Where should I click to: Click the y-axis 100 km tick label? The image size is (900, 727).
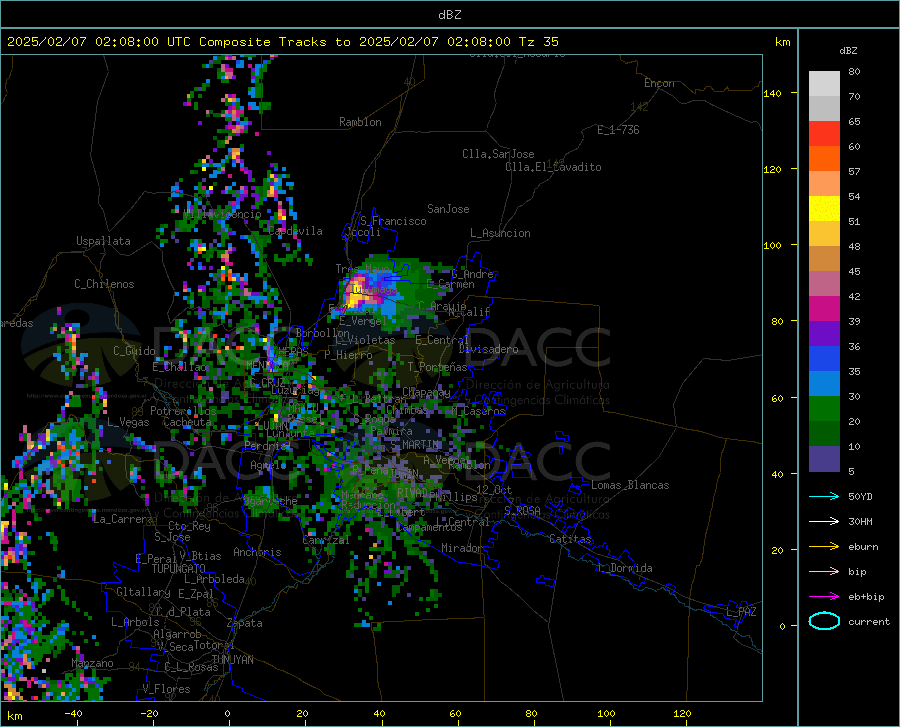(x=772, y=245)
